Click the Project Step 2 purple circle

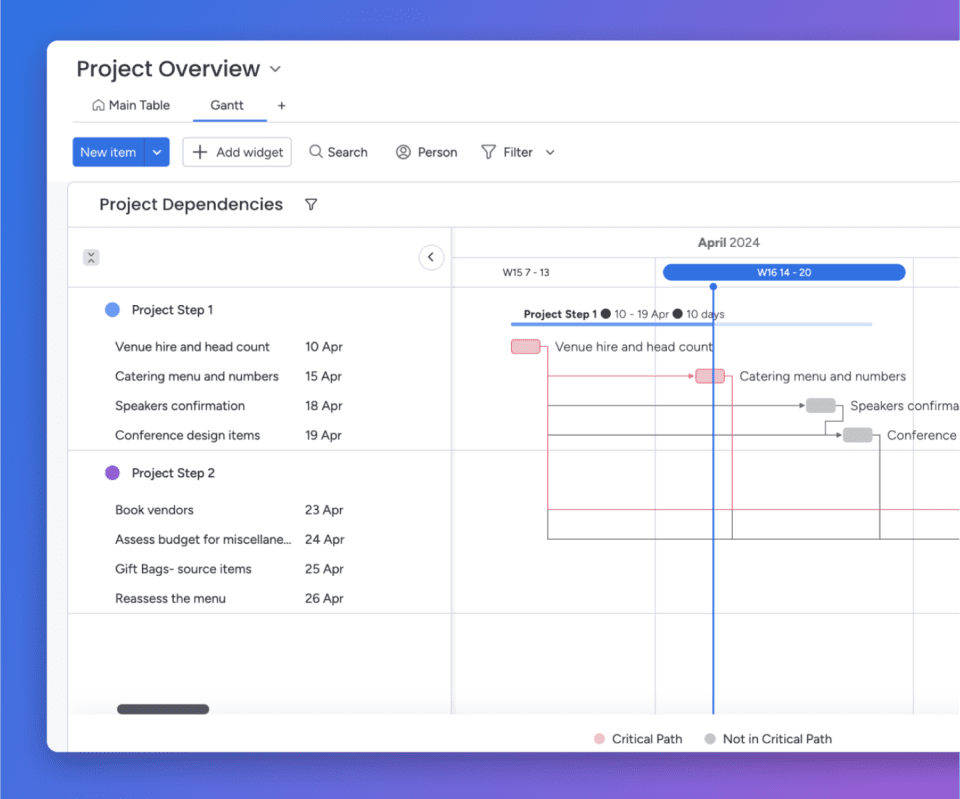(112, 473)
